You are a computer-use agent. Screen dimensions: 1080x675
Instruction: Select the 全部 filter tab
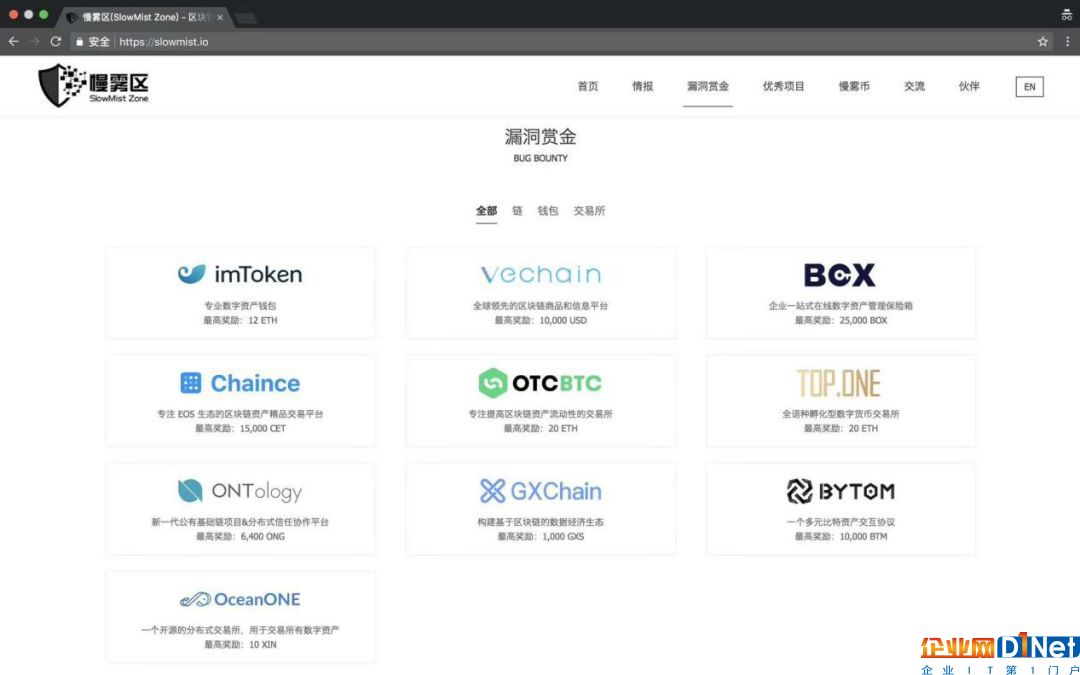tap(486, 211)
